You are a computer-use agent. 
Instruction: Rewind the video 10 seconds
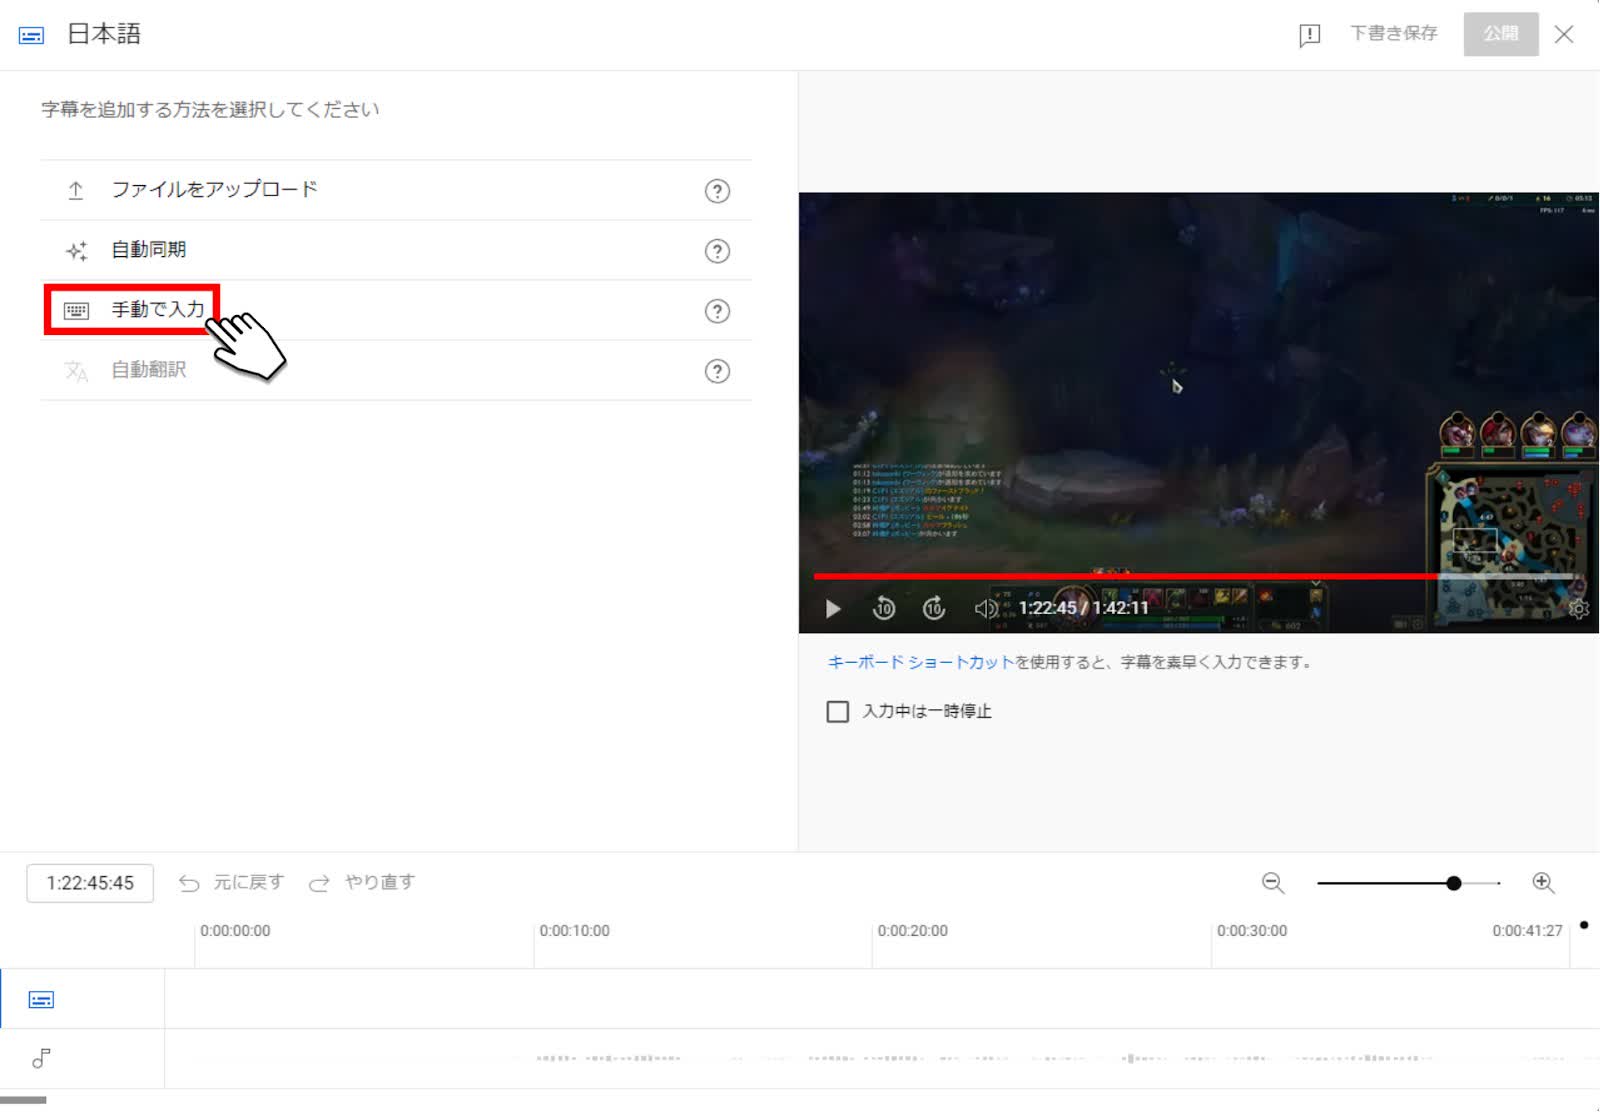[884, 608]
